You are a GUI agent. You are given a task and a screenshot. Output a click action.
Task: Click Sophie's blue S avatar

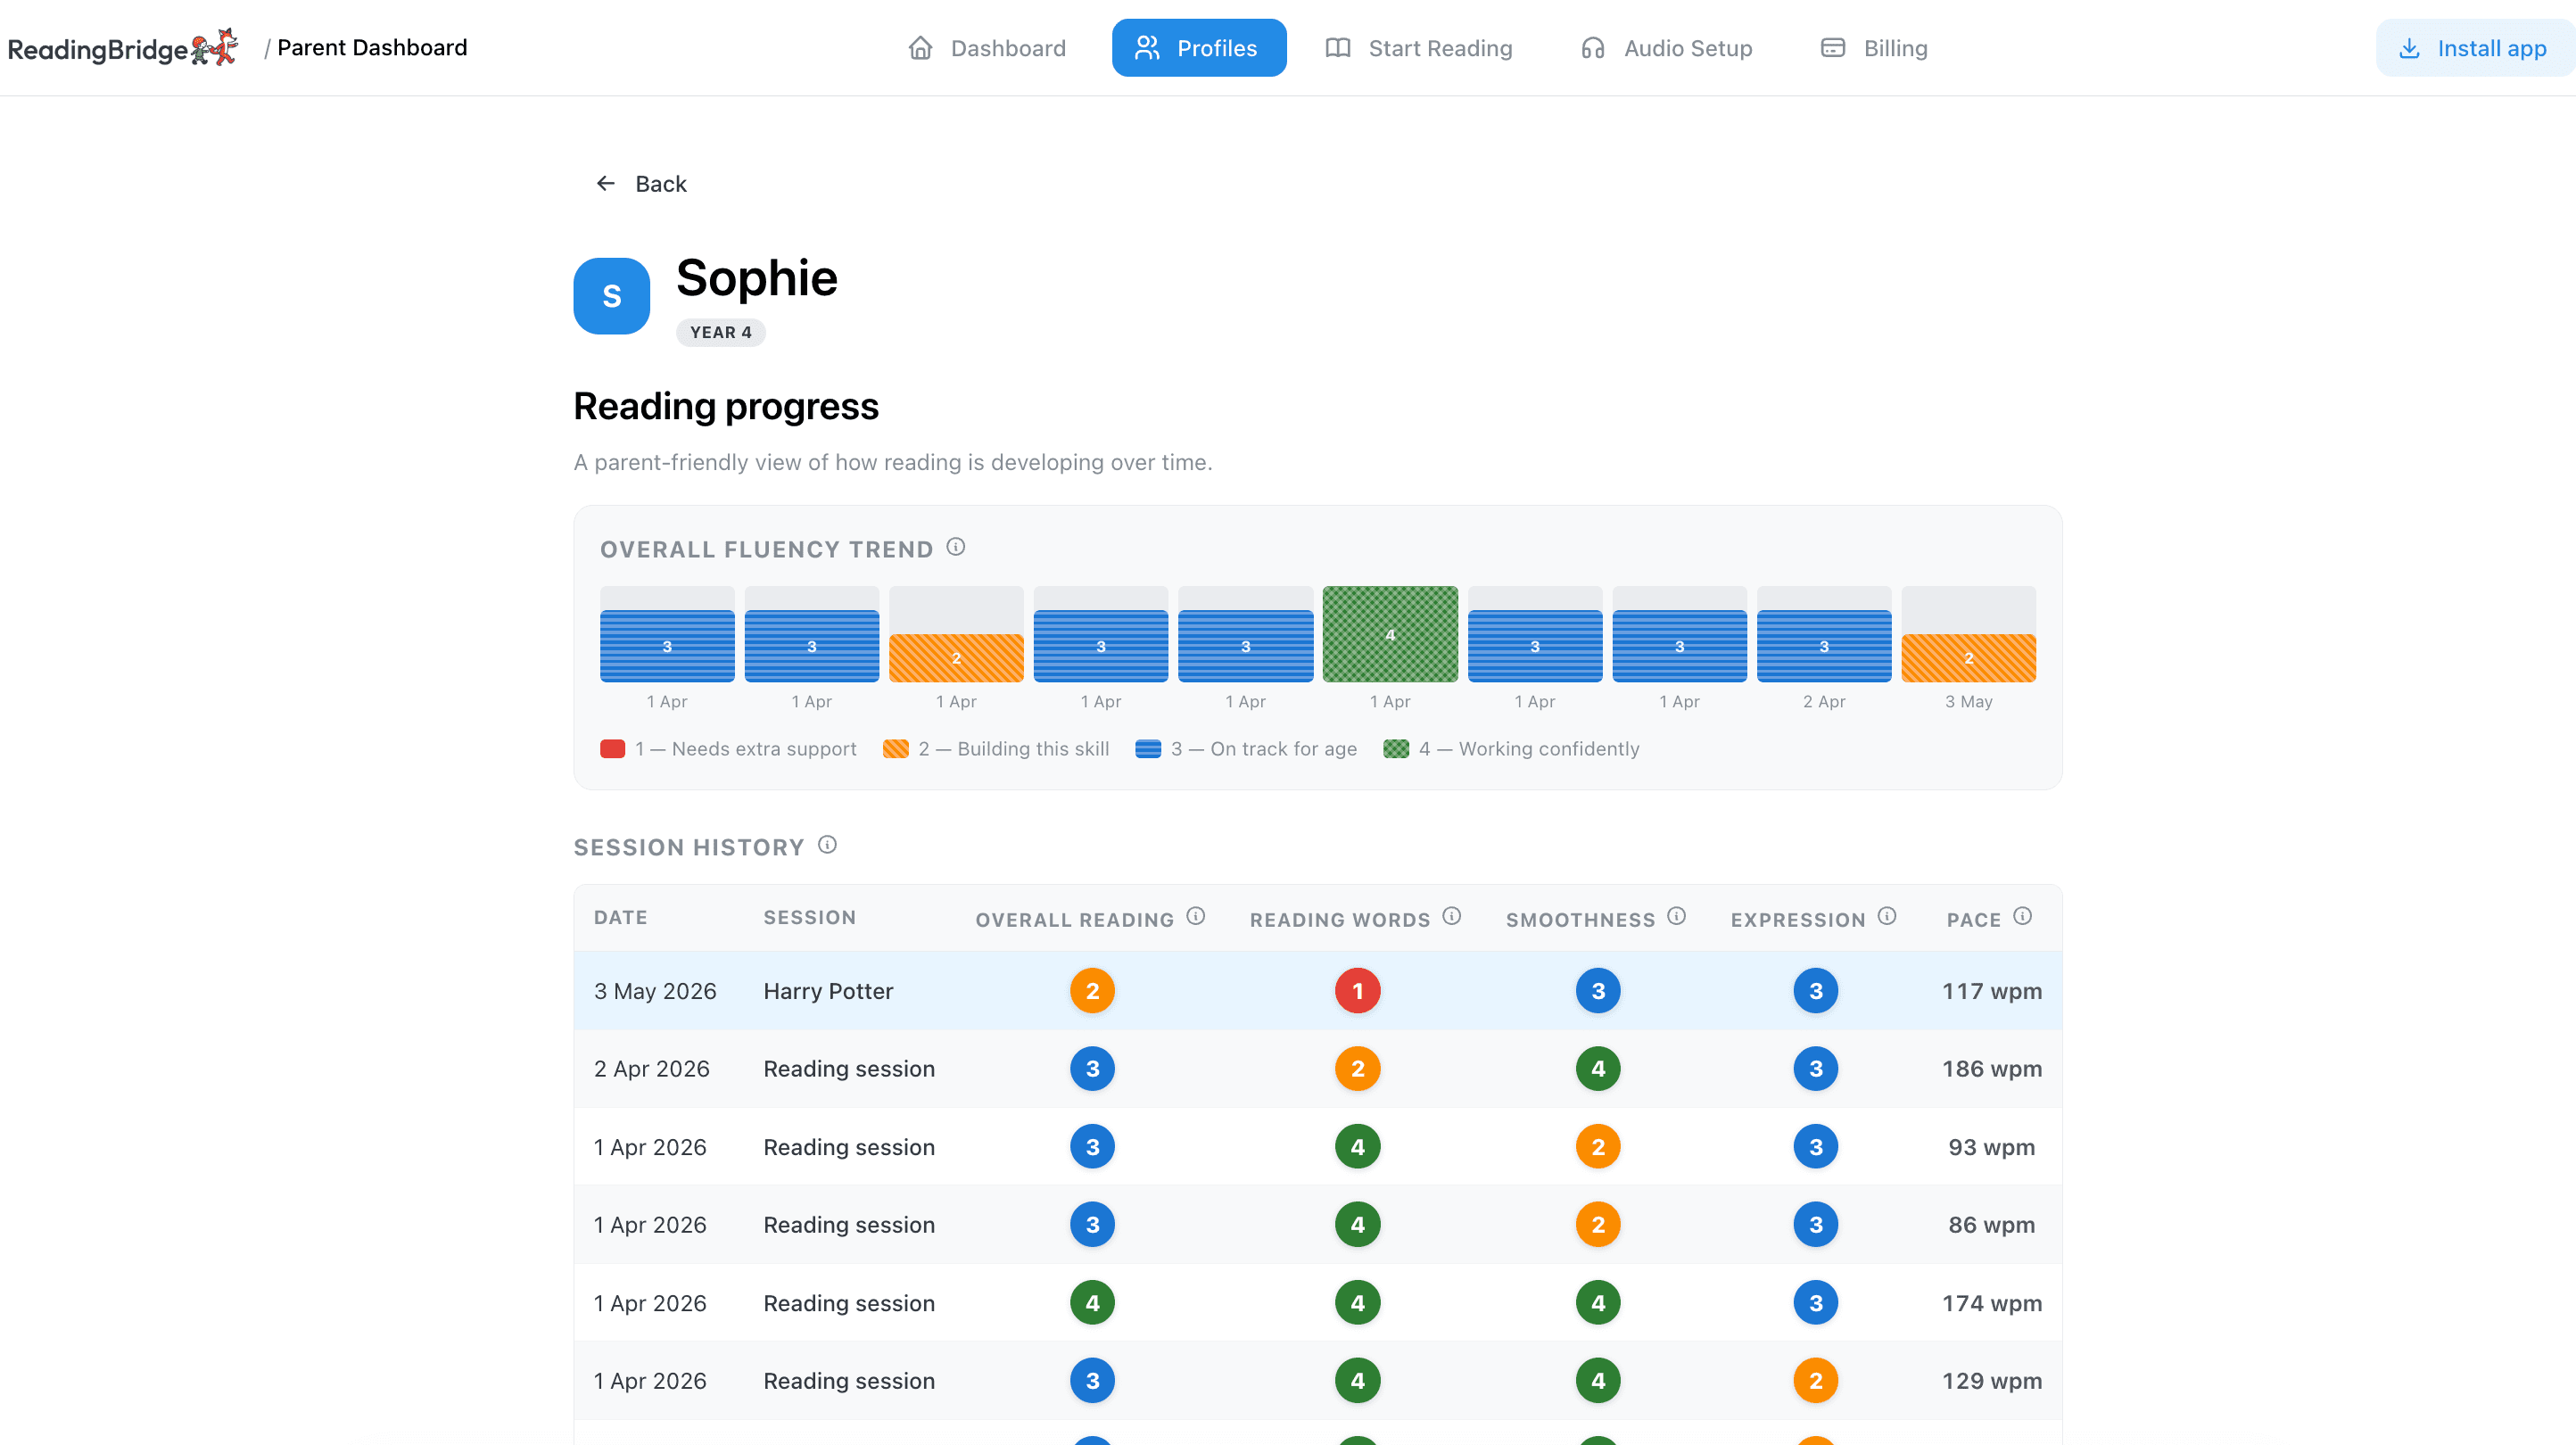[x=612, y=296]
